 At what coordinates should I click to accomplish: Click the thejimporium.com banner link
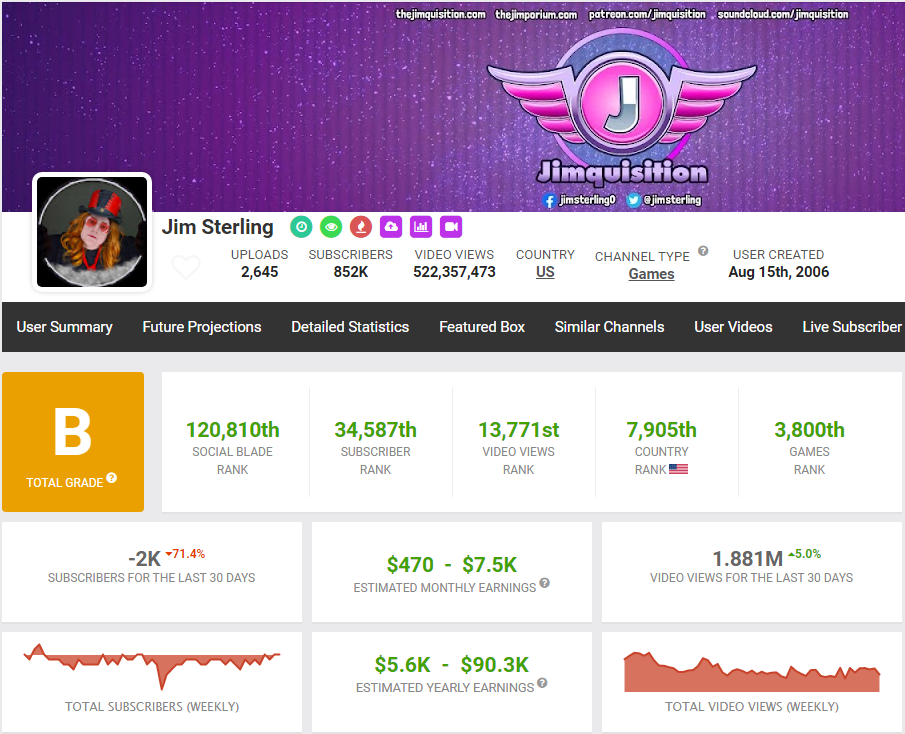(536, 14)
